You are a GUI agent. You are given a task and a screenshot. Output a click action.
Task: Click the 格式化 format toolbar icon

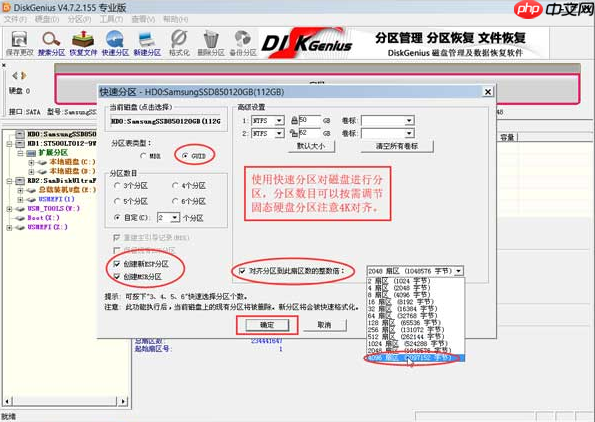pyautogui.click(x=179, y=43)
